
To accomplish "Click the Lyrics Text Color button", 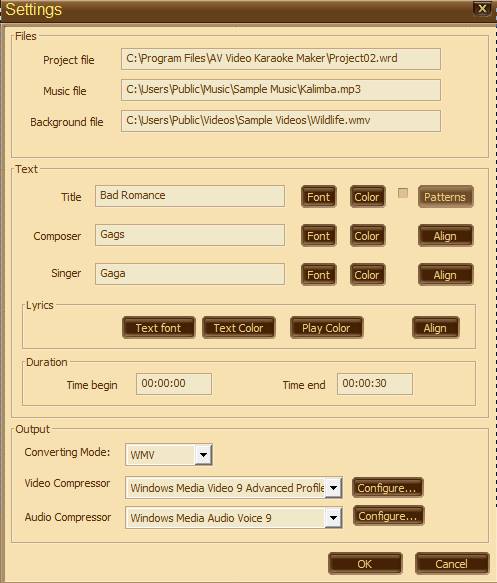I will 239,328.
